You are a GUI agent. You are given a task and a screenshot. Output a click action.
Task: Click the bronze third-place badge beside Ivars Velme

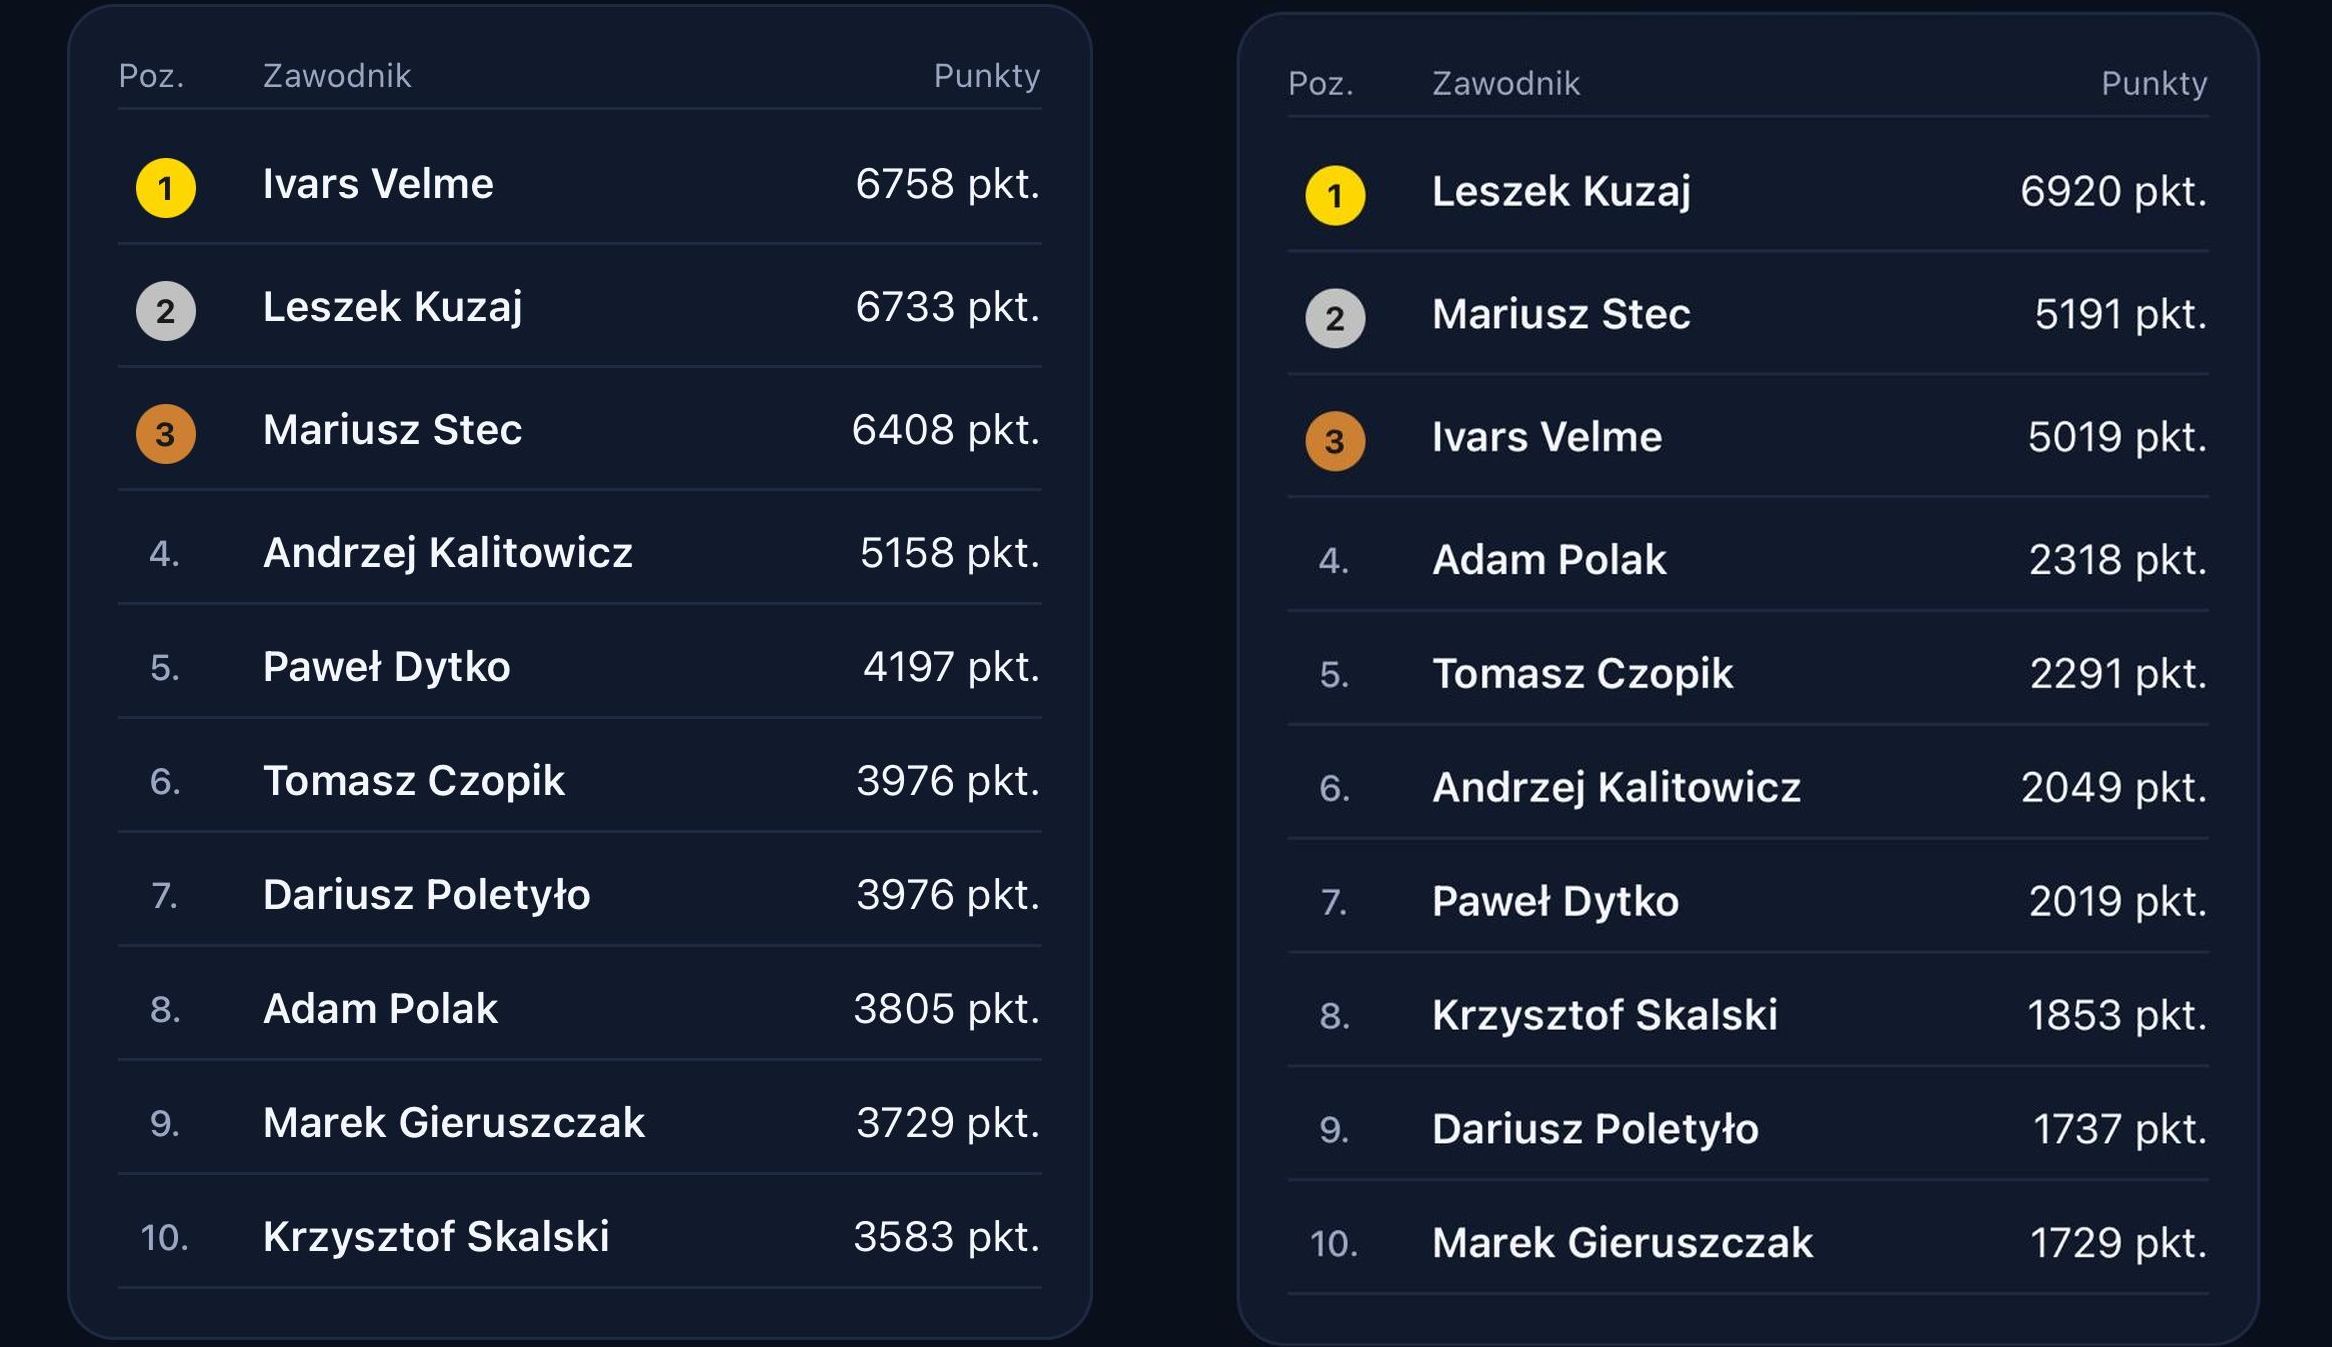click(x=1335, y=441)
